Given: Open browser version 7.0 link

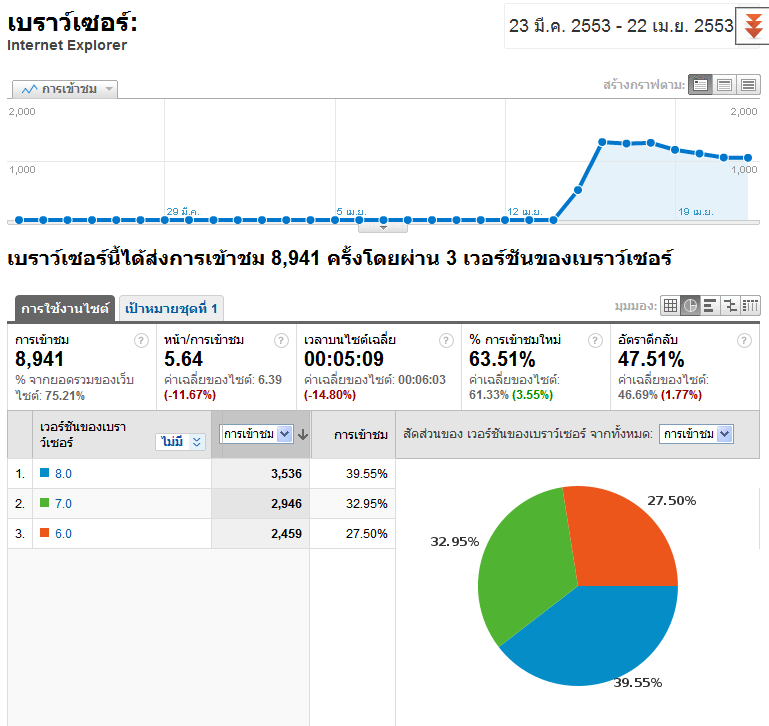Looking at the screenshot, I should (63, 504).
